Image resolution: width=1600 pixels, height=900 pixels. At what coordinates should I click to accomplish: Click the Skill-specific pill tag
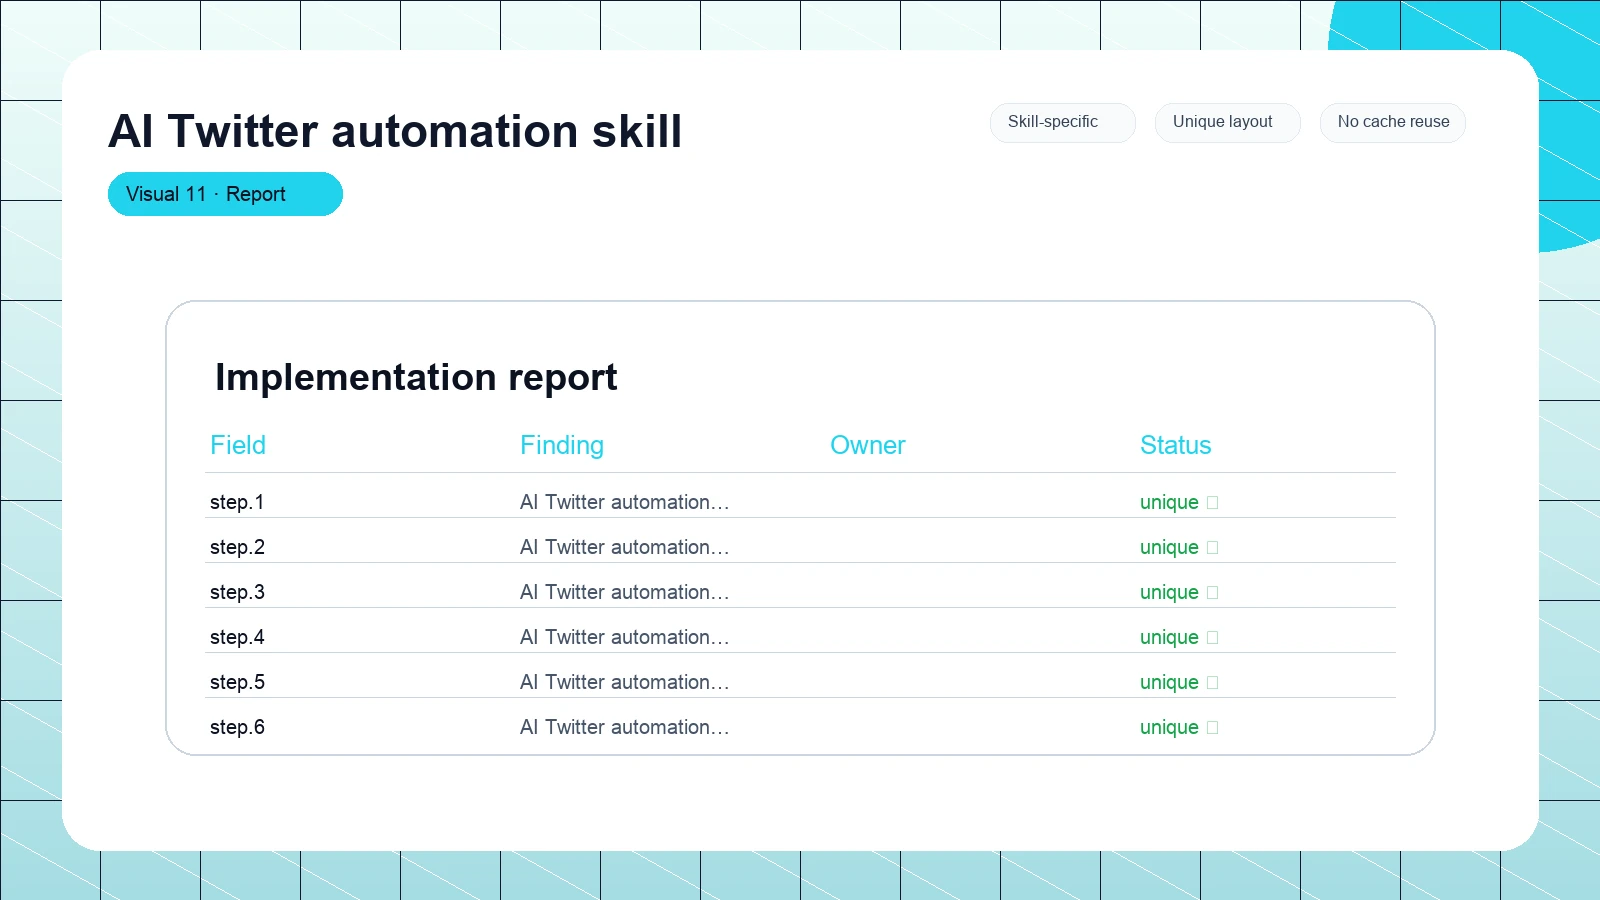click(x=1062, y=122)
